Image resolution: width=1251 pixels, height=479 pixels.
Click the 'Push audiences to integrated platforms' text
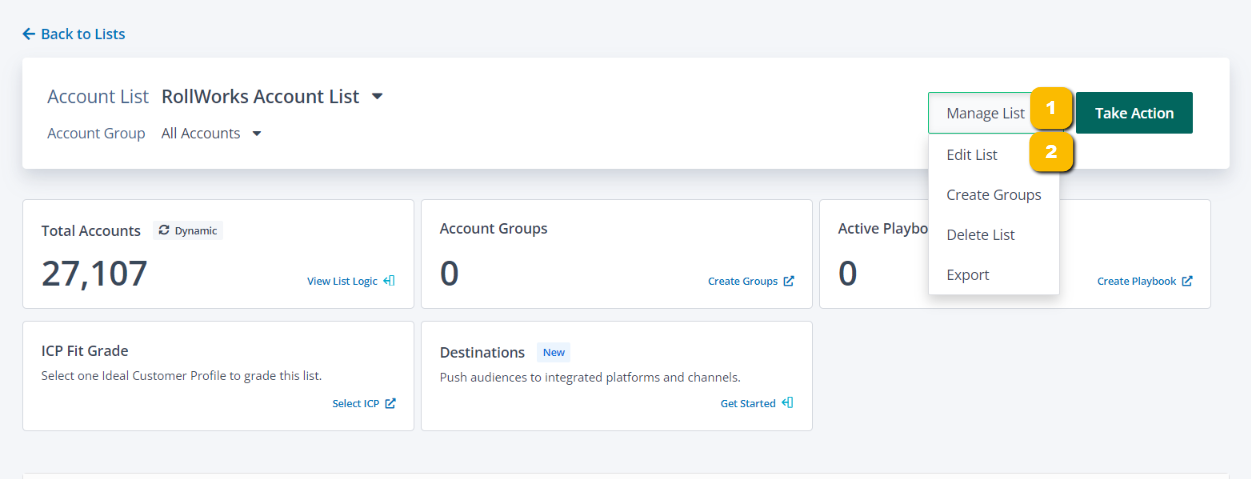tap(590, 377)
